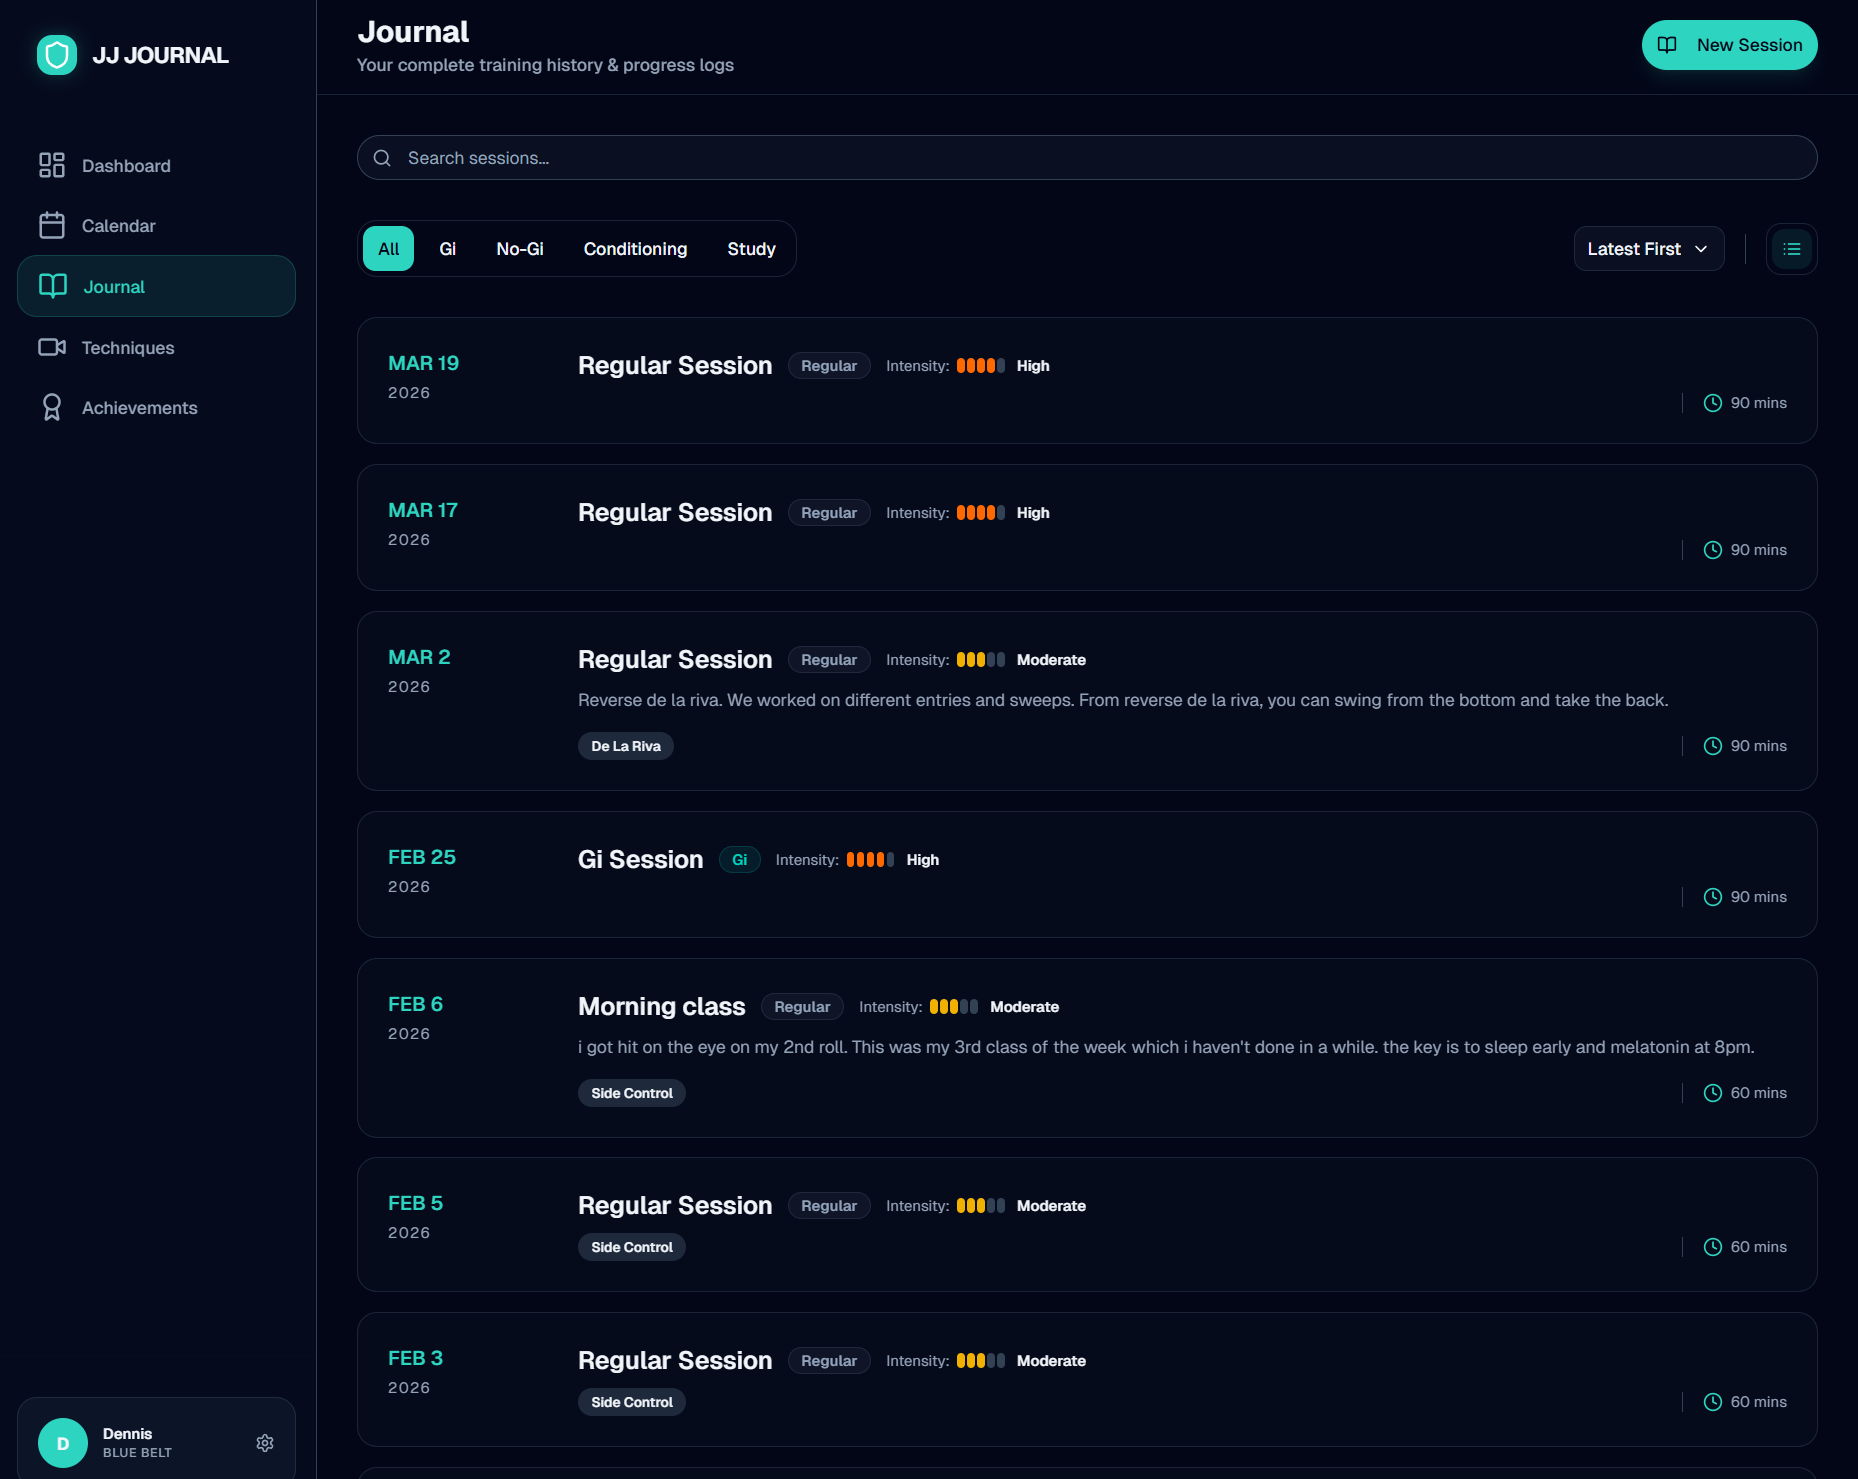Image resolution: width=1858 pixels, height=1479 pixels.
Task: Open Techniques via its video camera icon
Action: (x=52, y=347)
